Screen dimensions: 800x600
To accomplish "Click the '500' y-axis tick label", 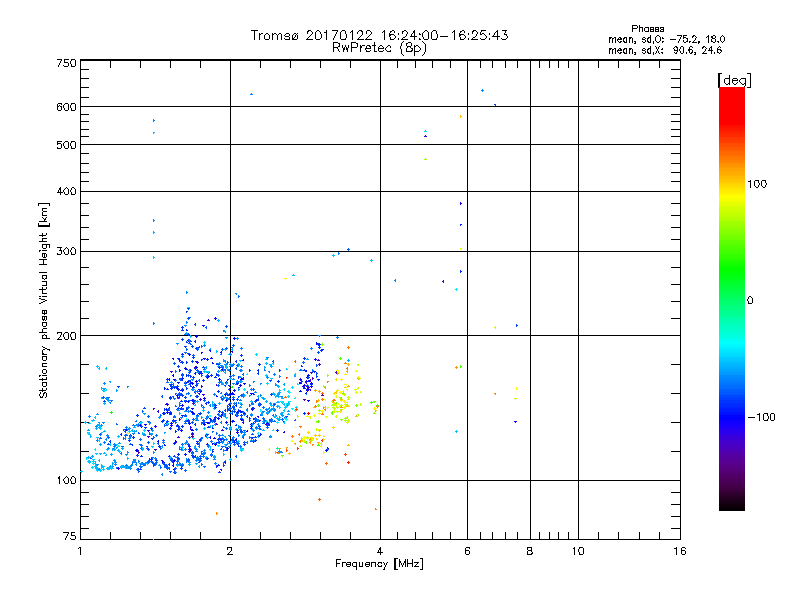I will pos(66,145).
